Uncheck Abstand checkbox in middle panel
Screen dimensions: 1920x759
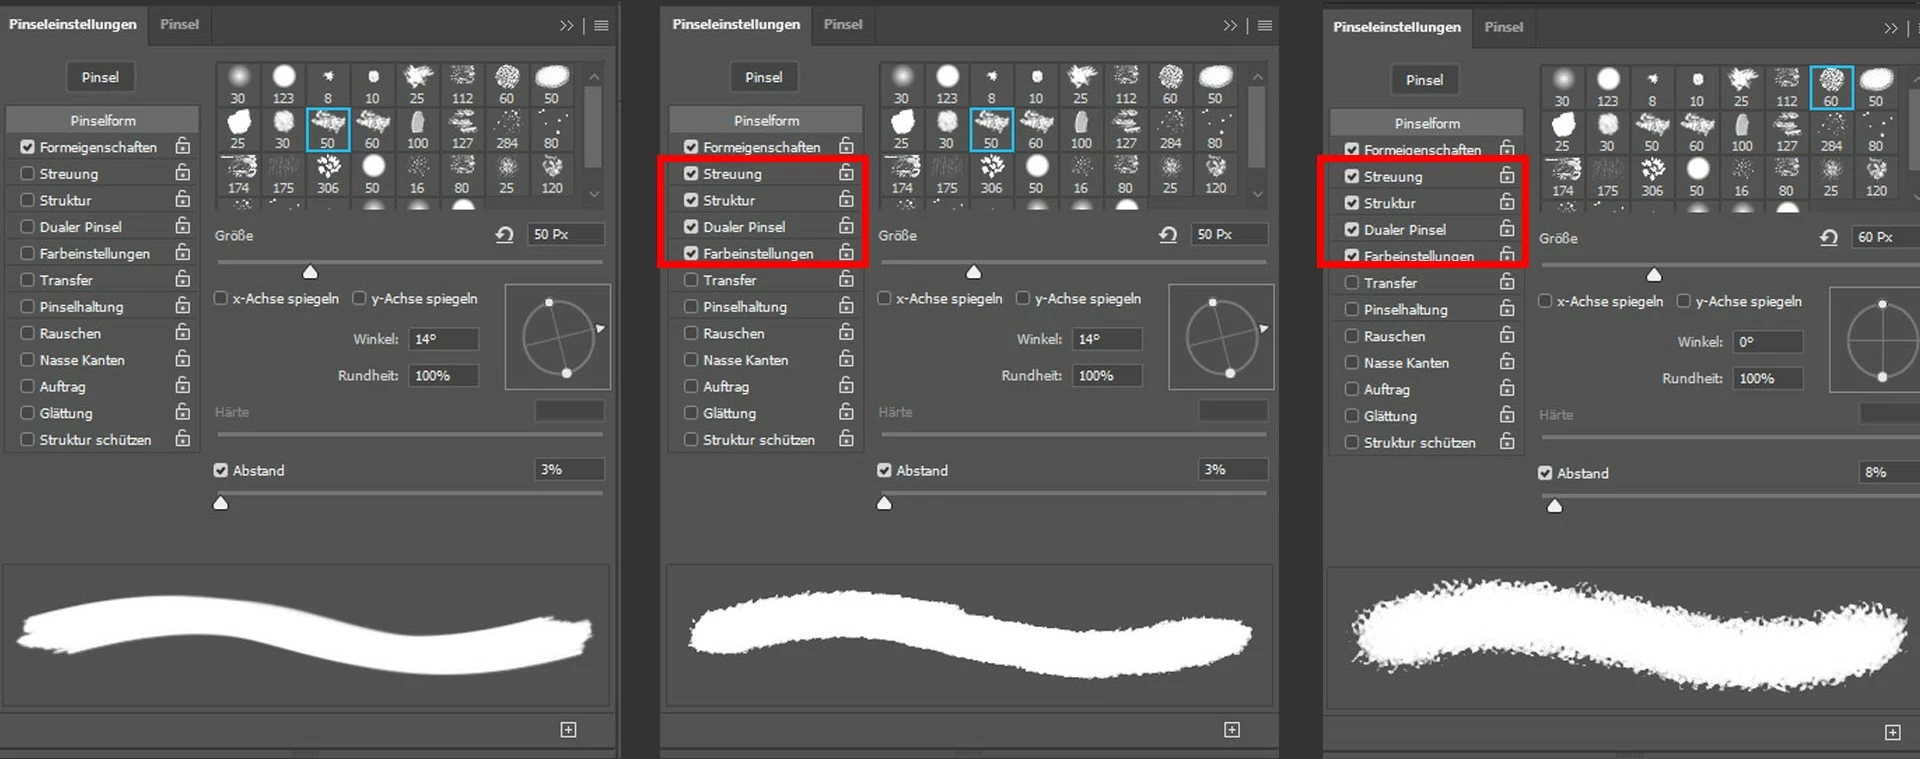tap(884, 470)
